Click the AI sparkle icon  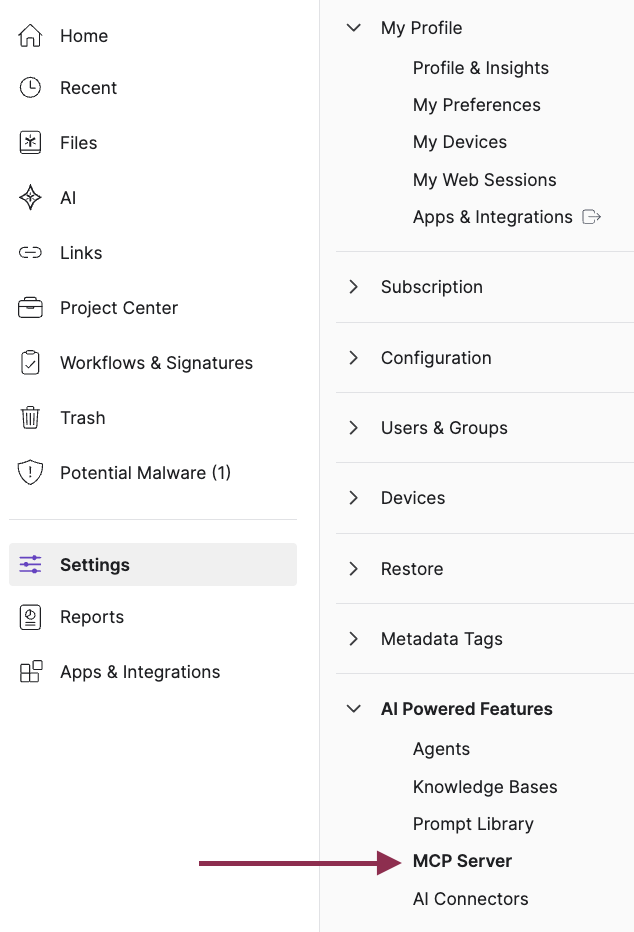(x=30, y=197)
